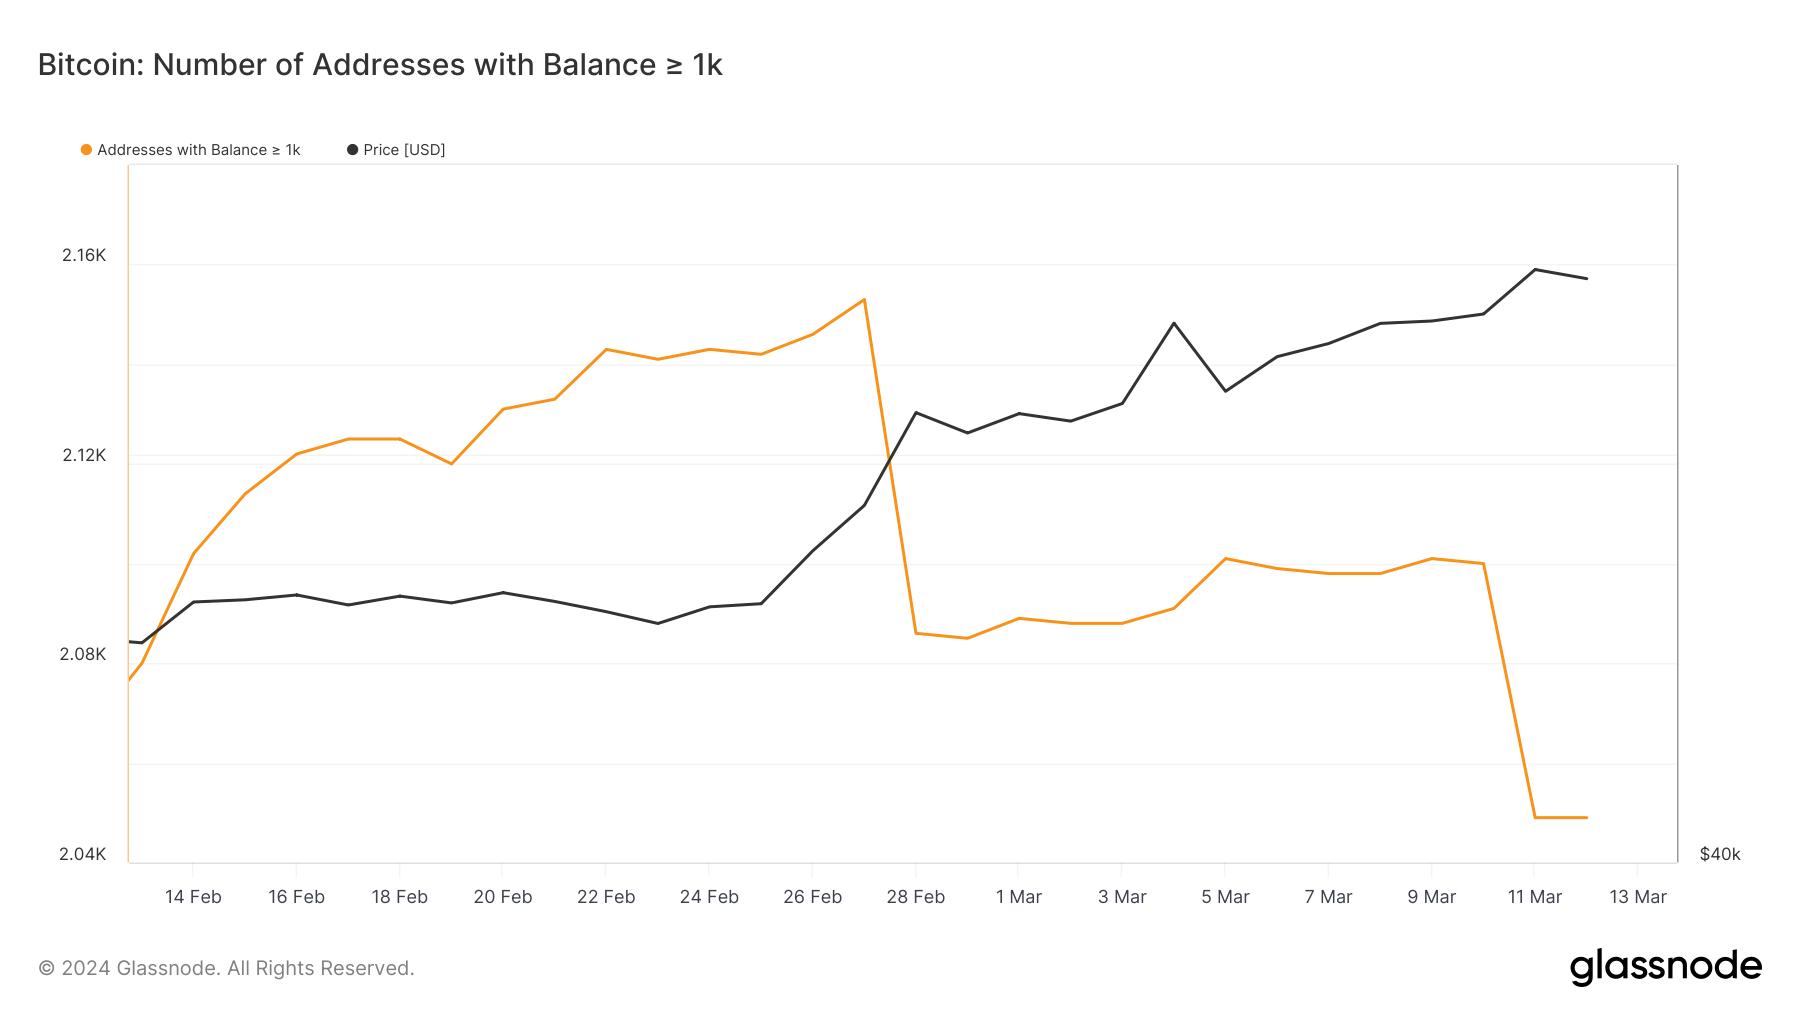Toggle the Addresses with Balance legend label
This screenshot has height=1013, width=1800.
pos(198,150)
